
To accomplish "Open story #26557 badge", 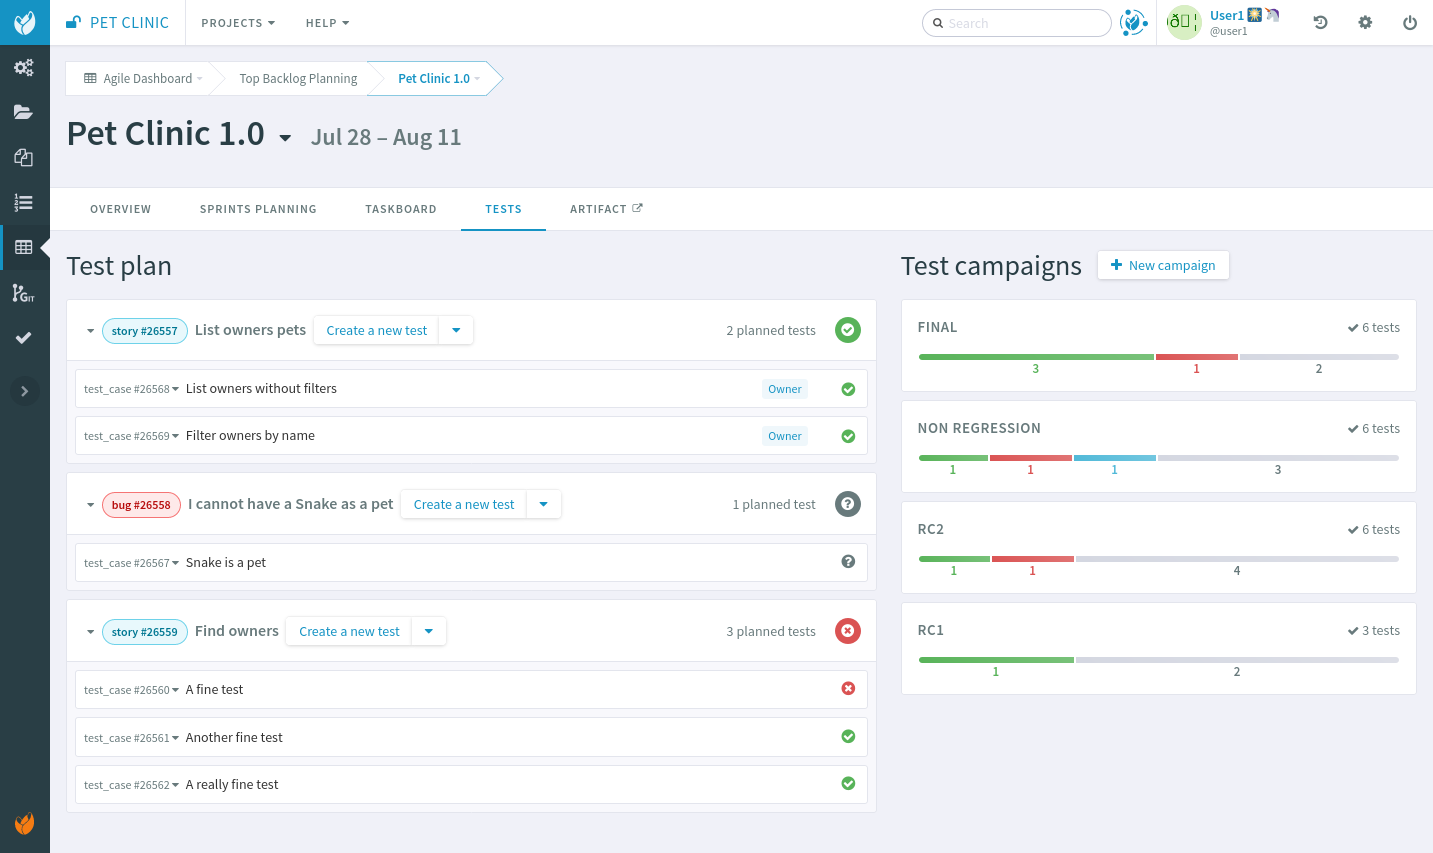I will click(145, 331).
